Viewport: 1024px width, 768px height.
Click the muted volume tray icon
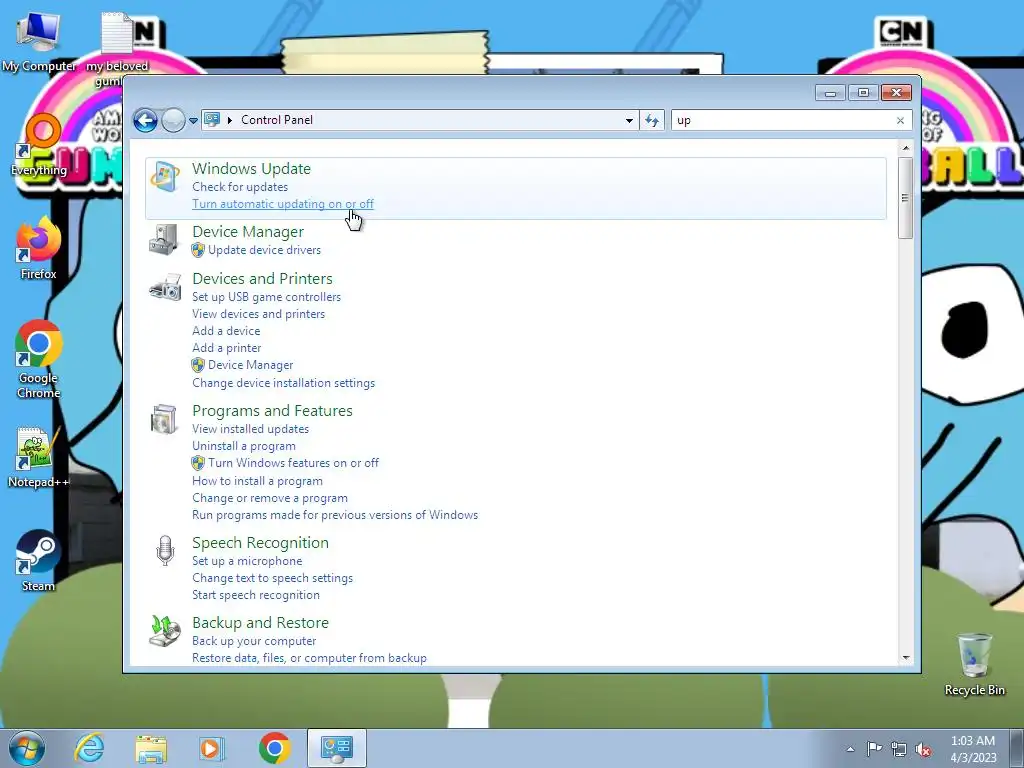(923, 750)
